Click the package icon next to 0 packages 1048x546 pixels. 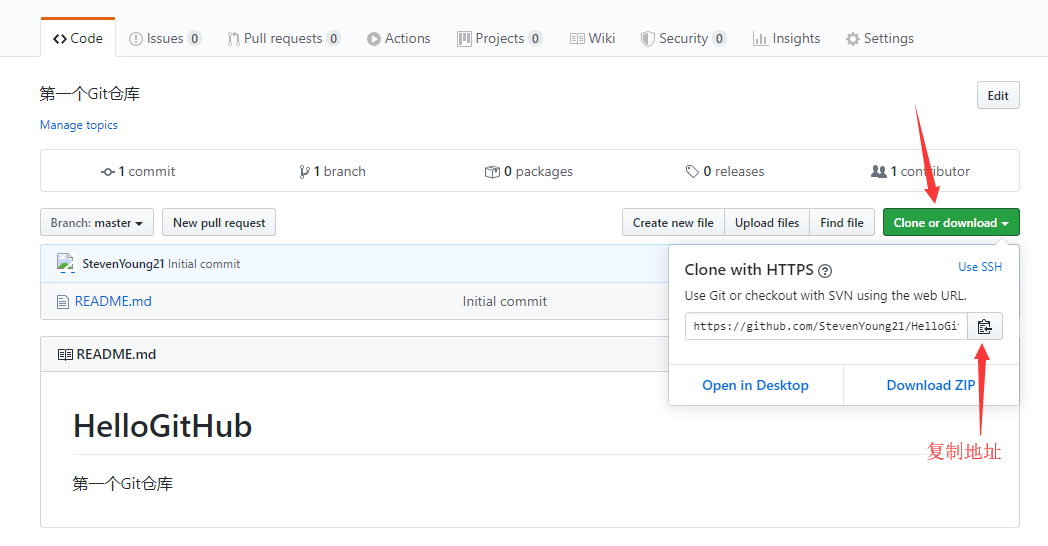coord(492,172)
